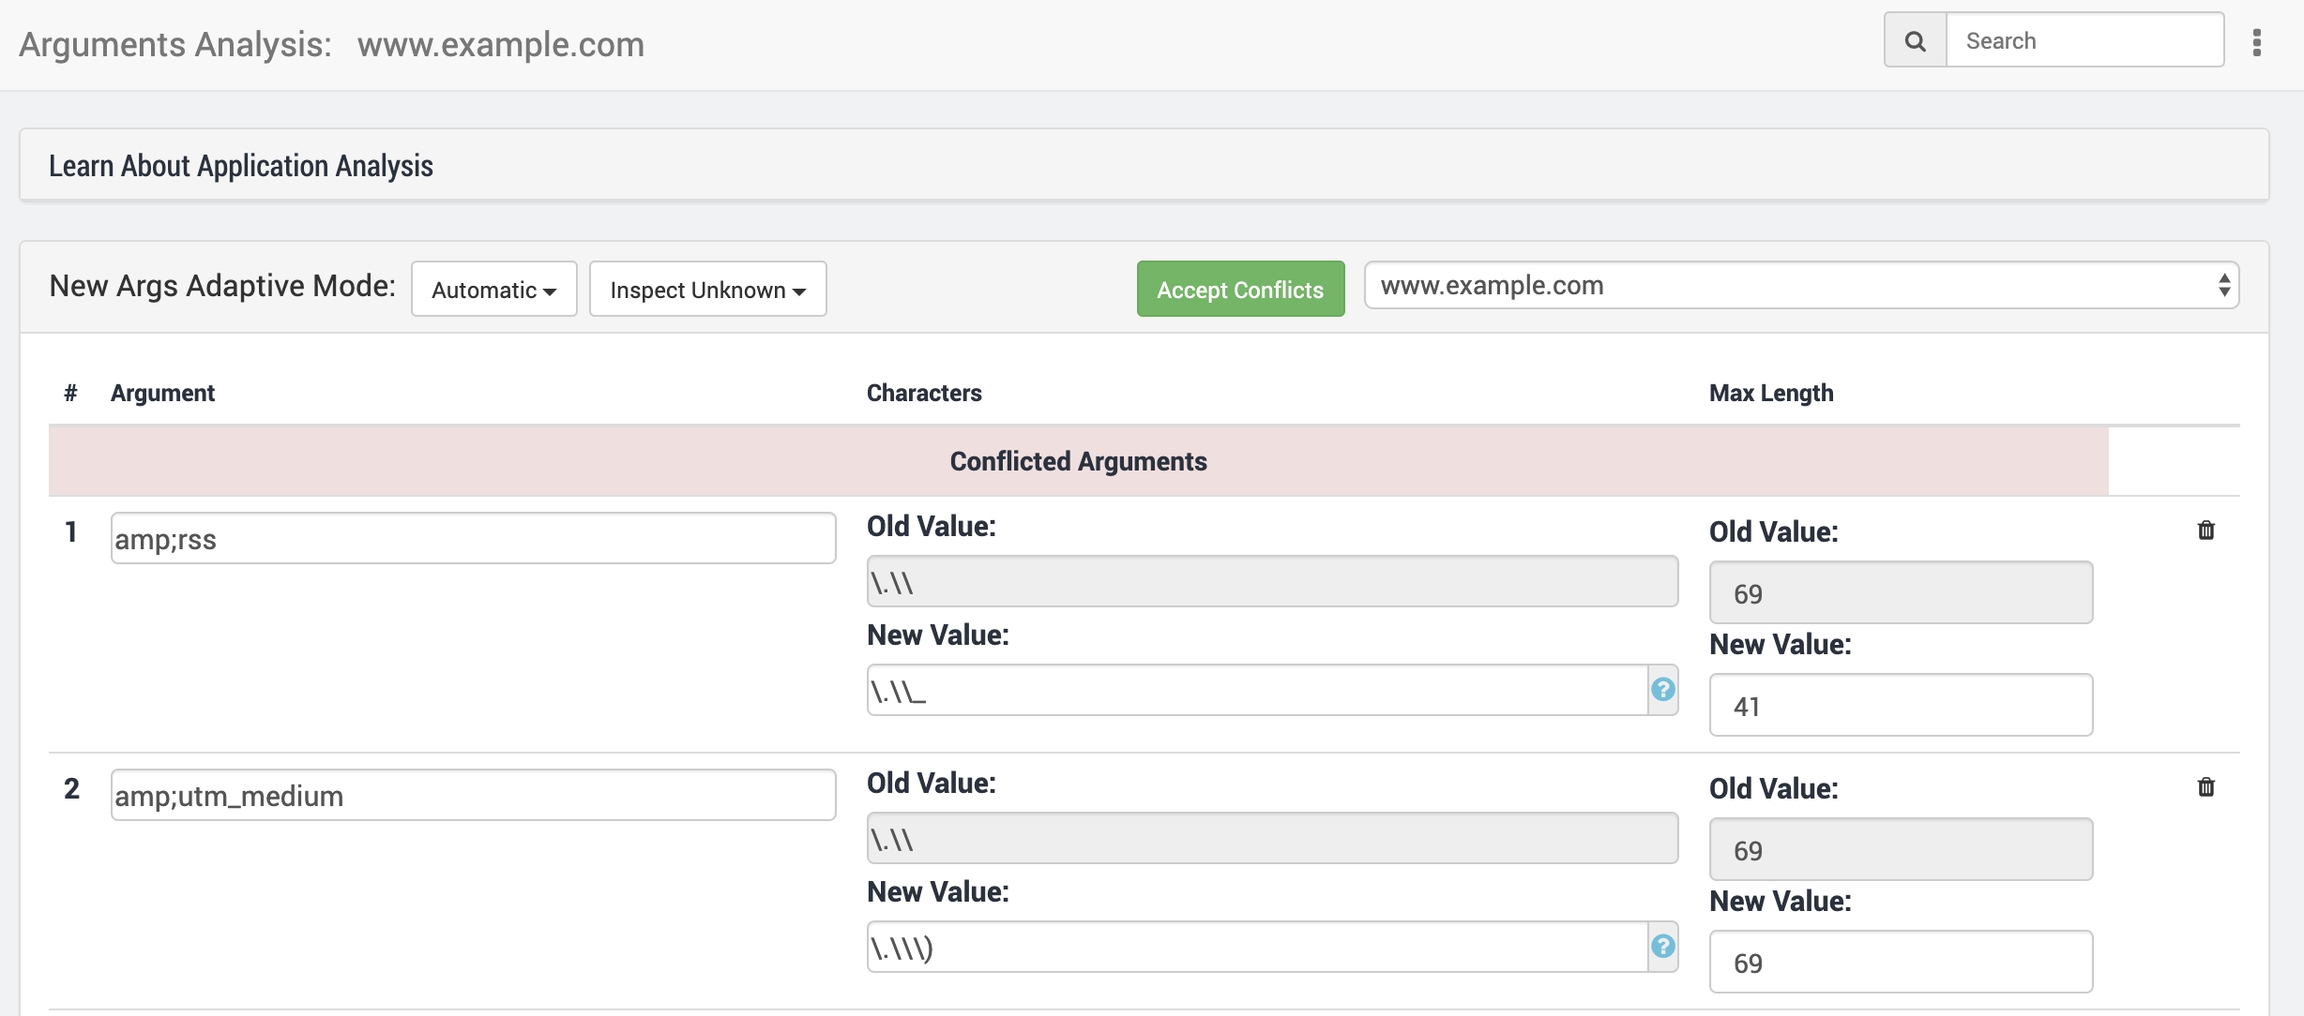Focus the Search text field
The width and height of the screenshot is (2304, 1016).
[x=2084, y=41]
